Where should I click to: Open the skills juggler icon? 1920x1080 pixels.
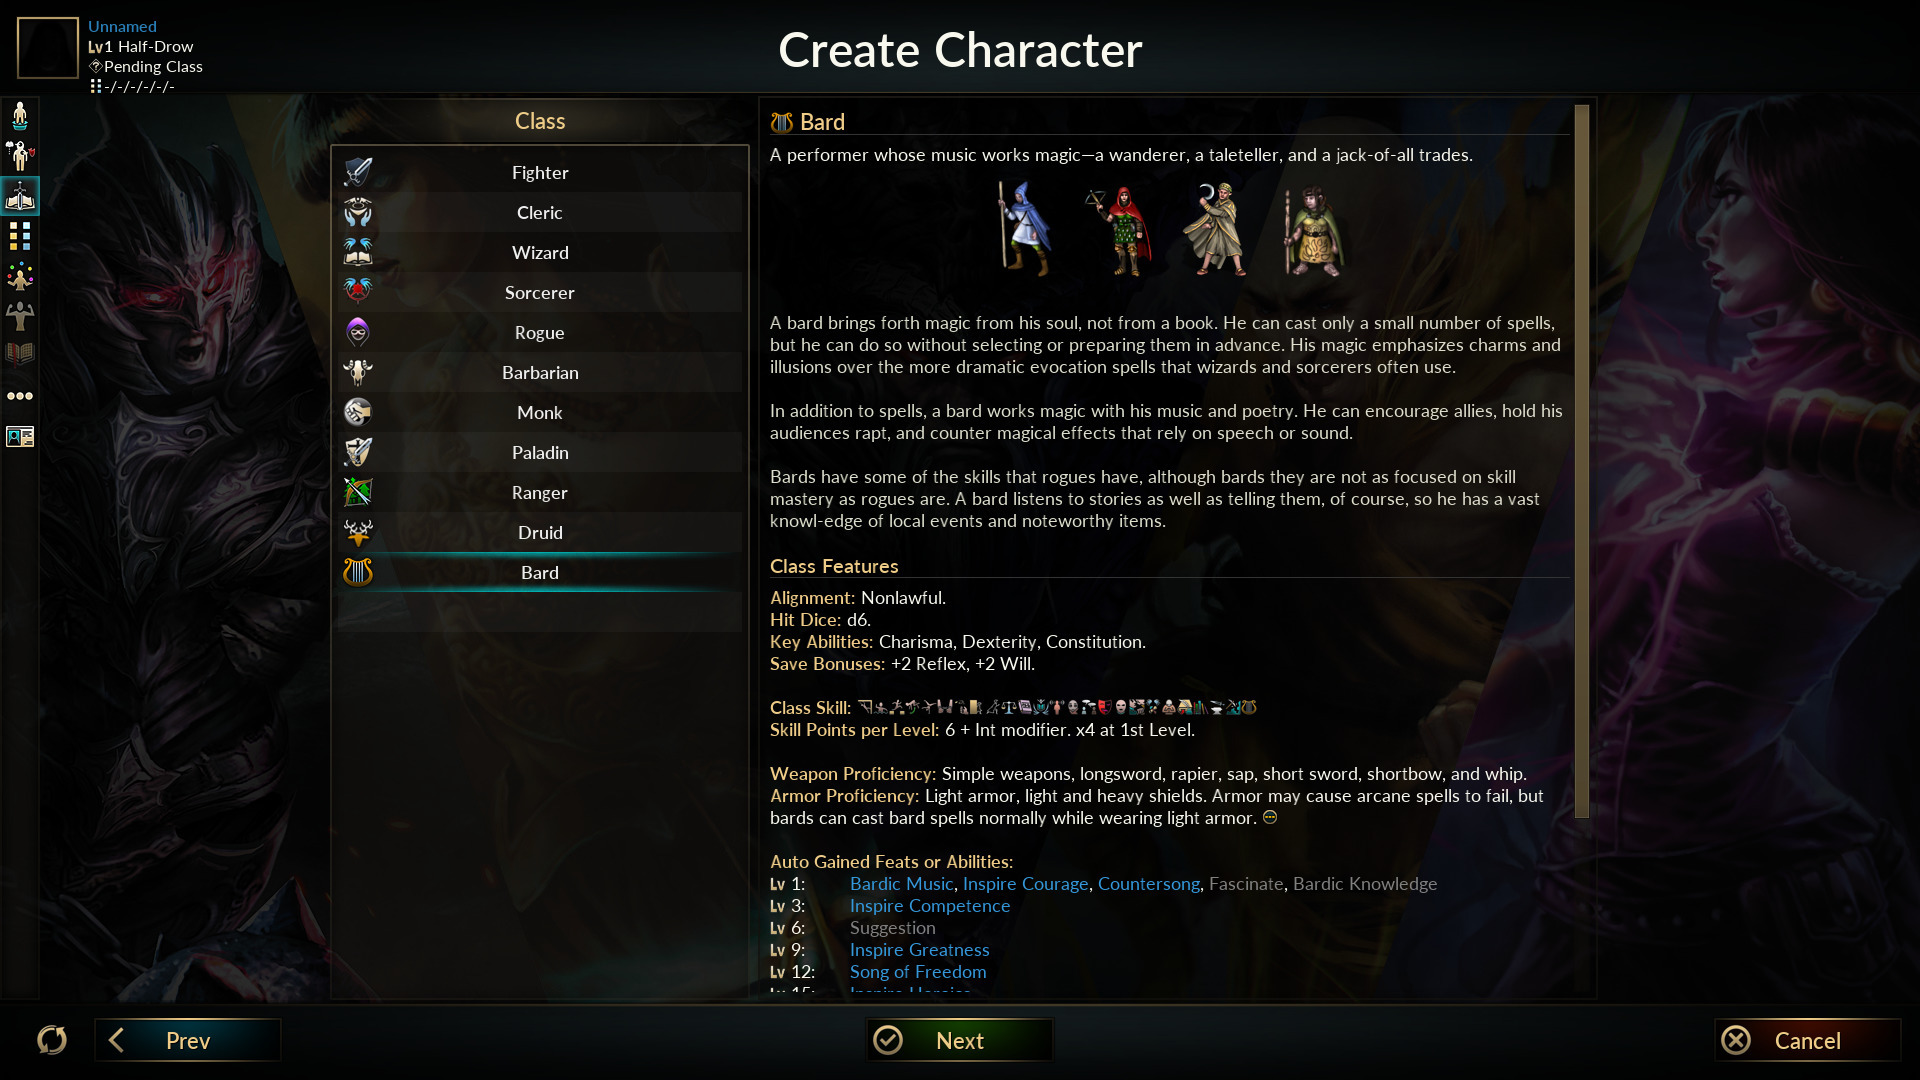20,276
